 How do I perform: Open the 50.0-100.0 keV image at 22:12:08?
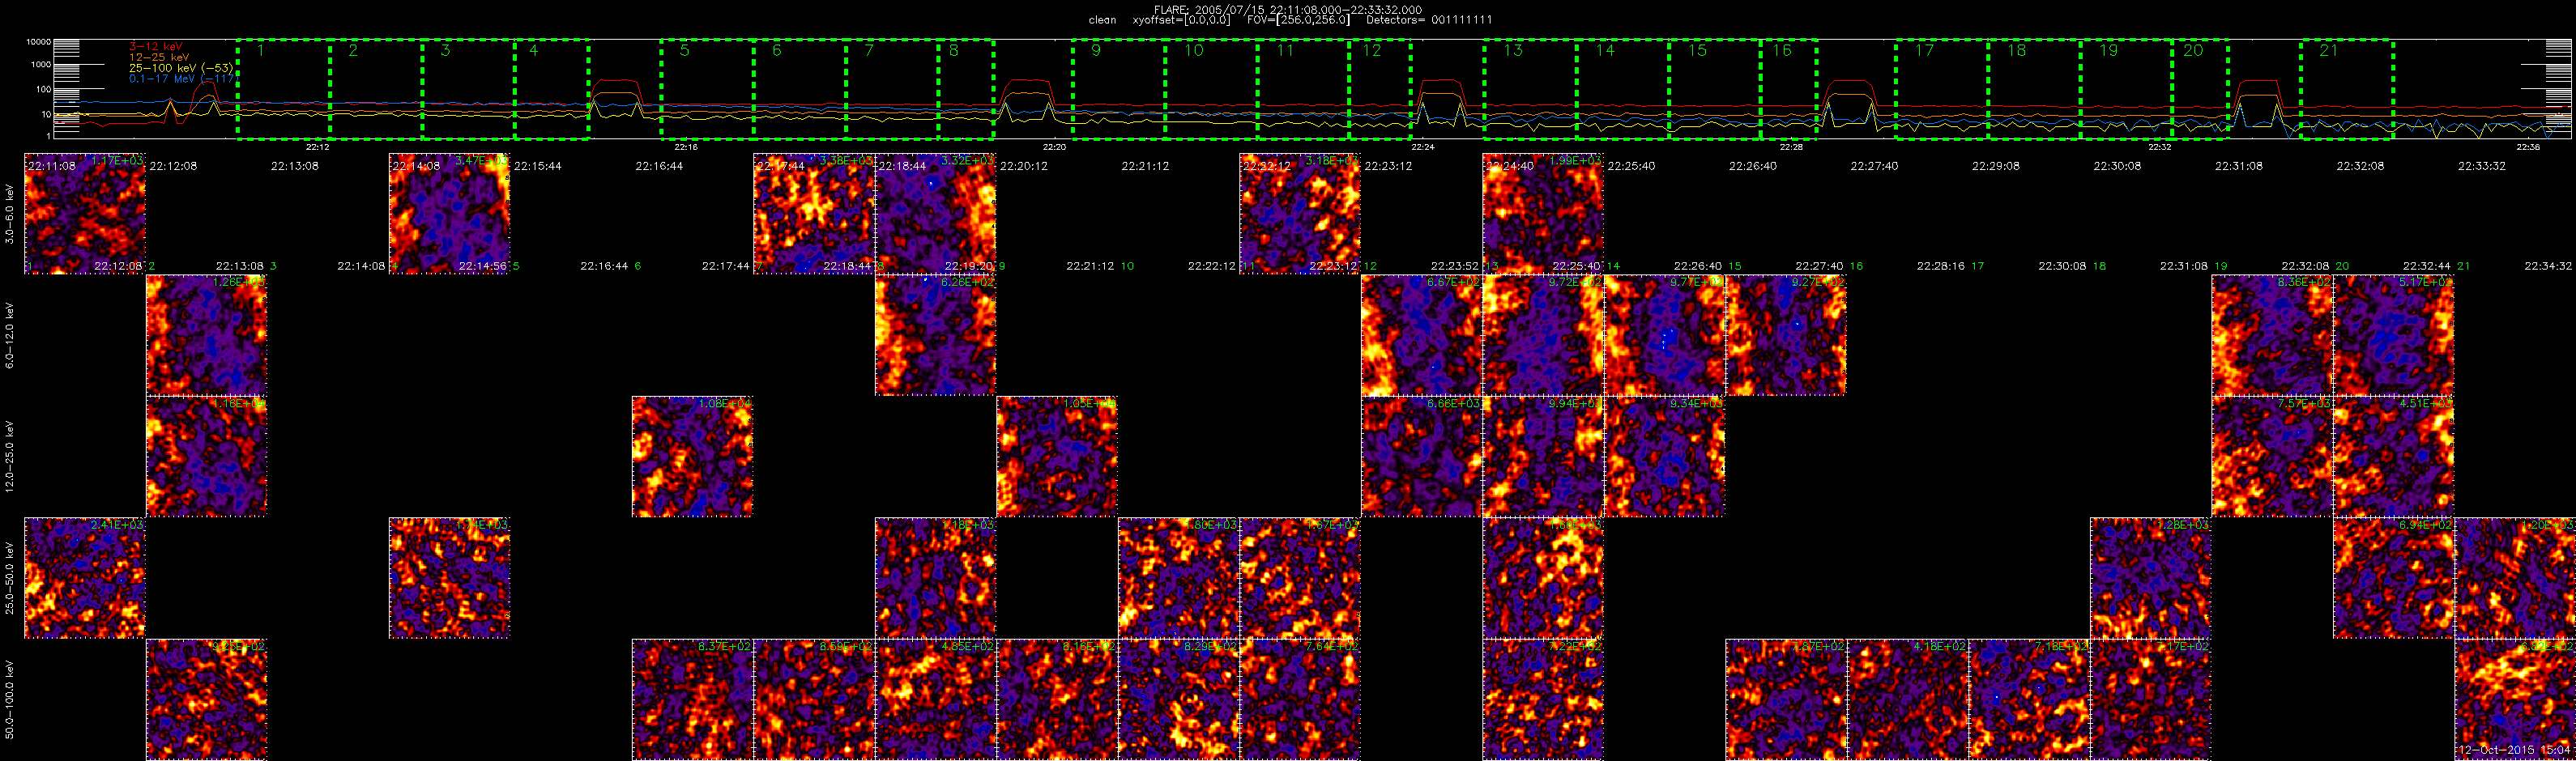tap(207, 699)
